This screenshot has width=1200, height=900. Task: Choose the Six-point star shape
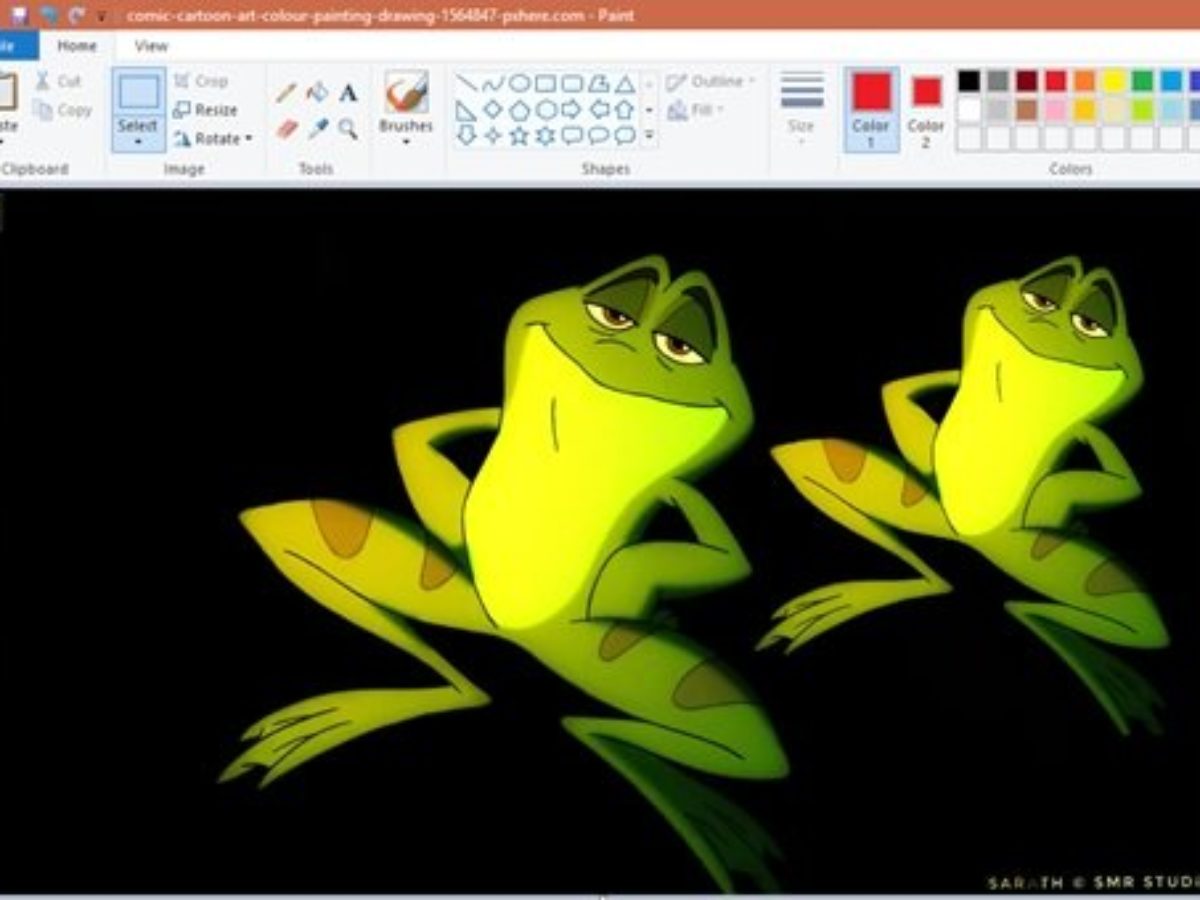545,135
